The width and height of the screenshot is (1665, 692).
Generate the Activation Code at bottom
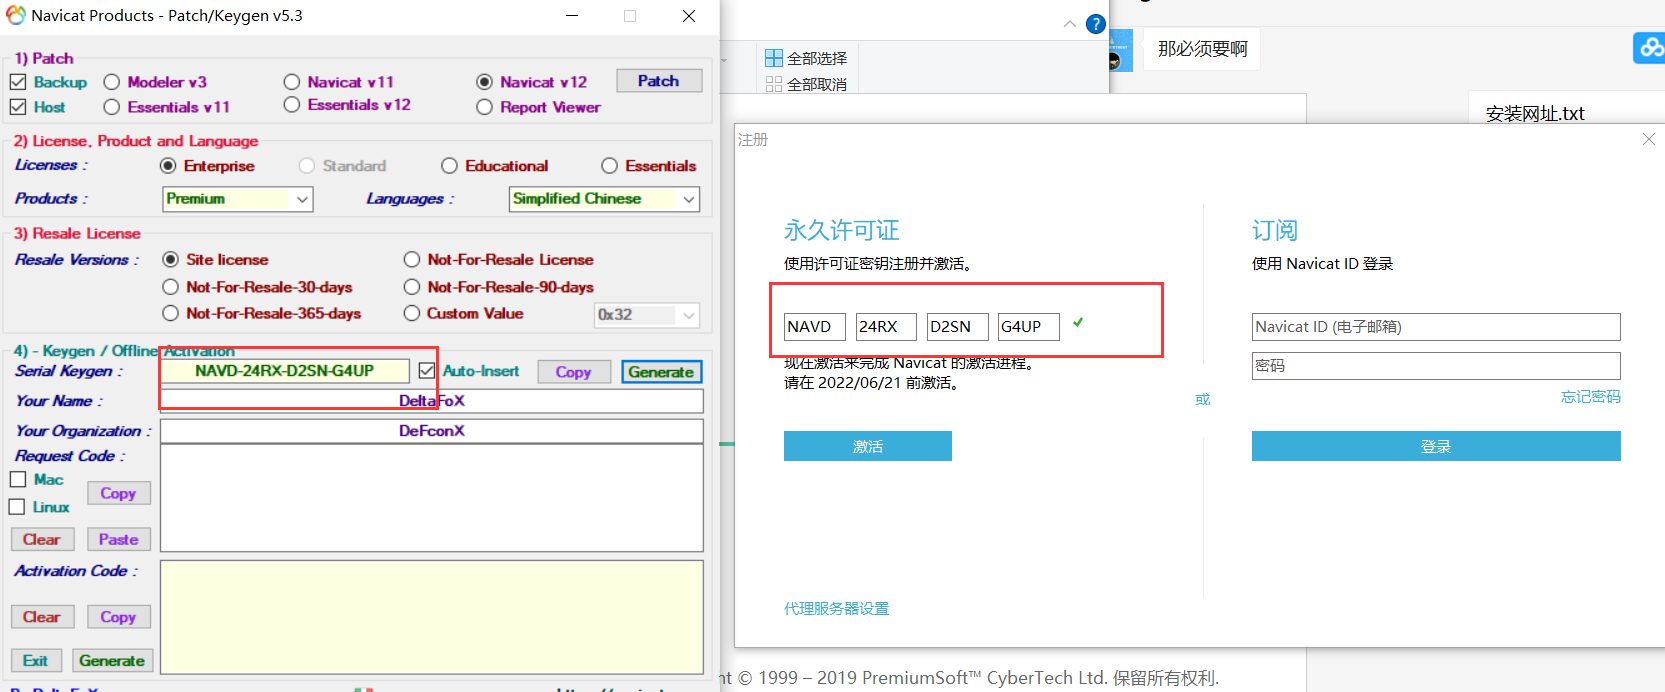(x=112, y=661)
